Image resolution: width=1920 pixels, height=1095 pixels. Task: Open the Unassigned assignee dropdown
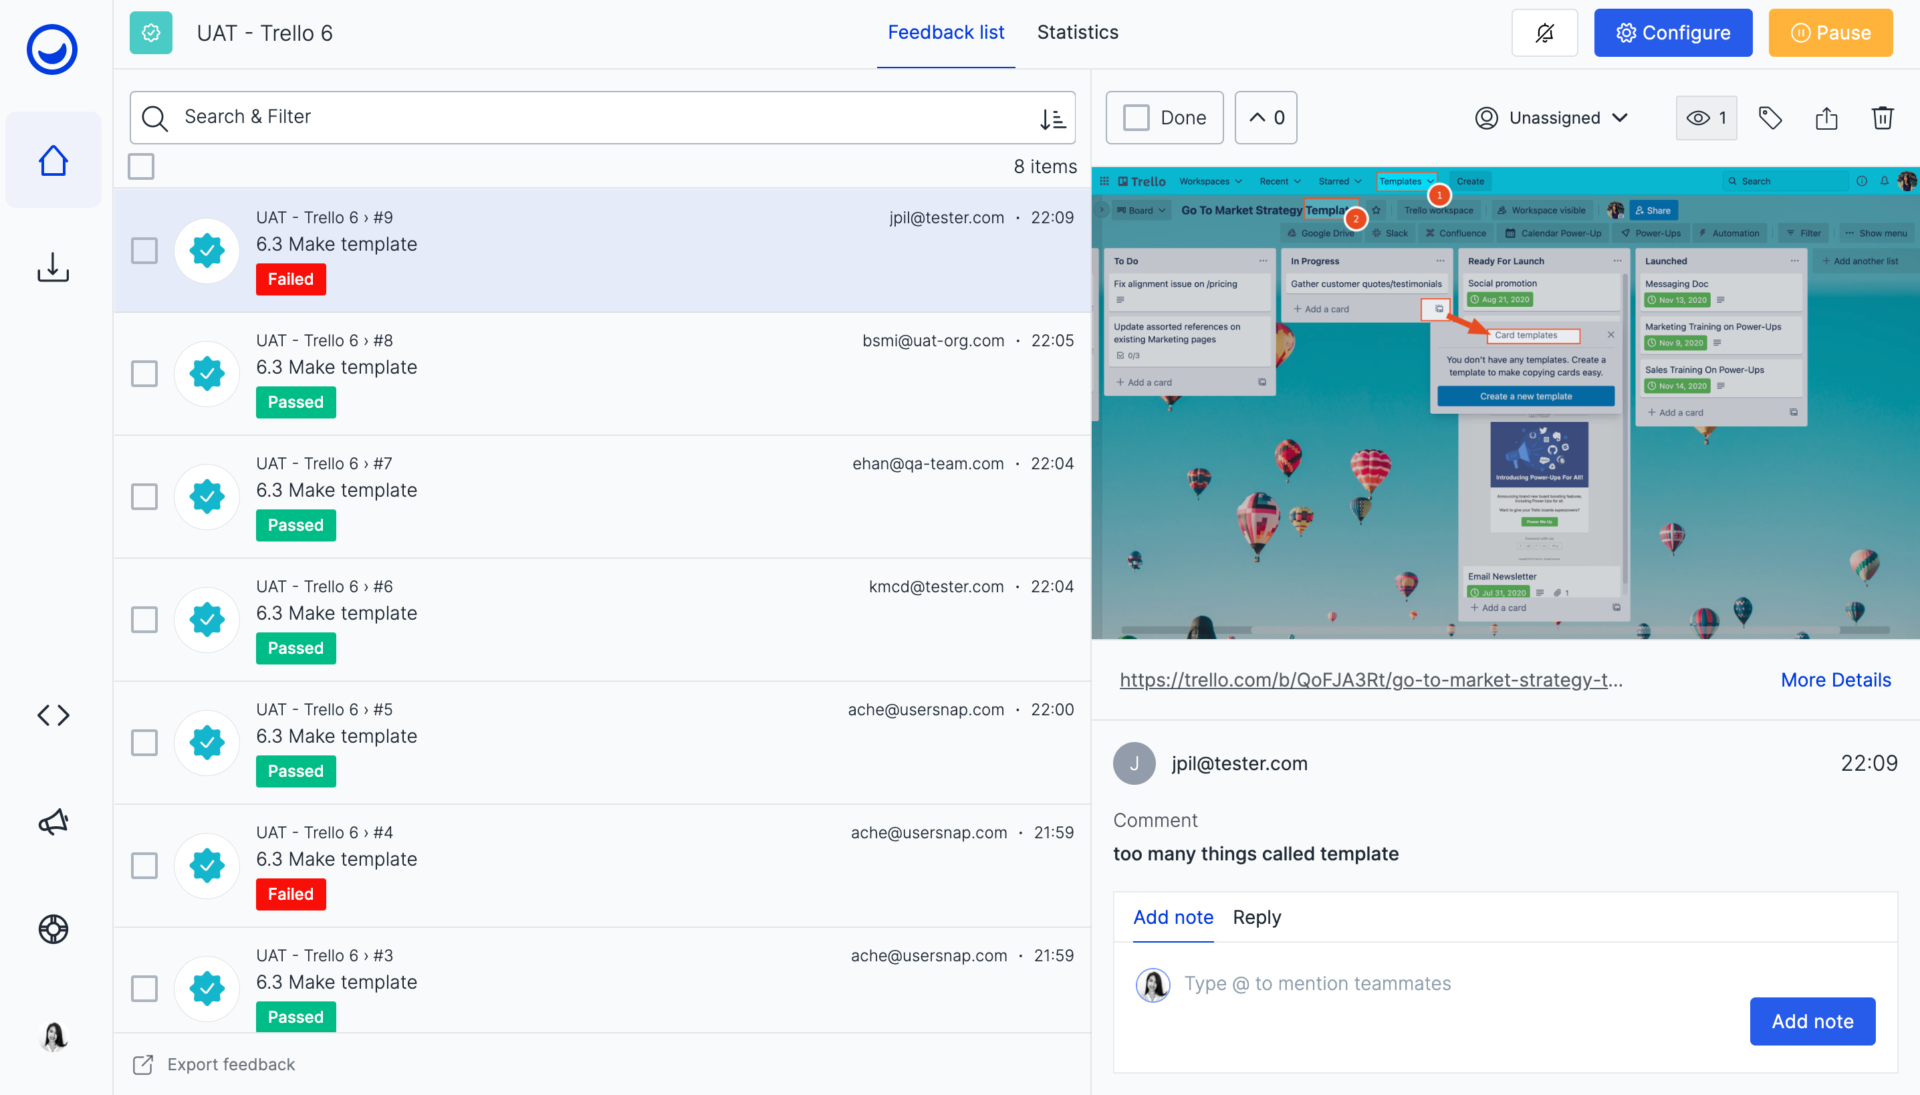(1552, 117)
